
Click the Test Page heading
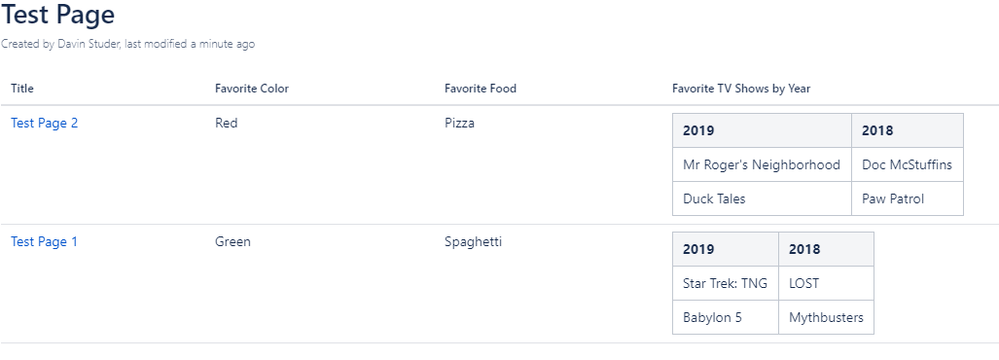pyautogui.click(x=58, y=14)
